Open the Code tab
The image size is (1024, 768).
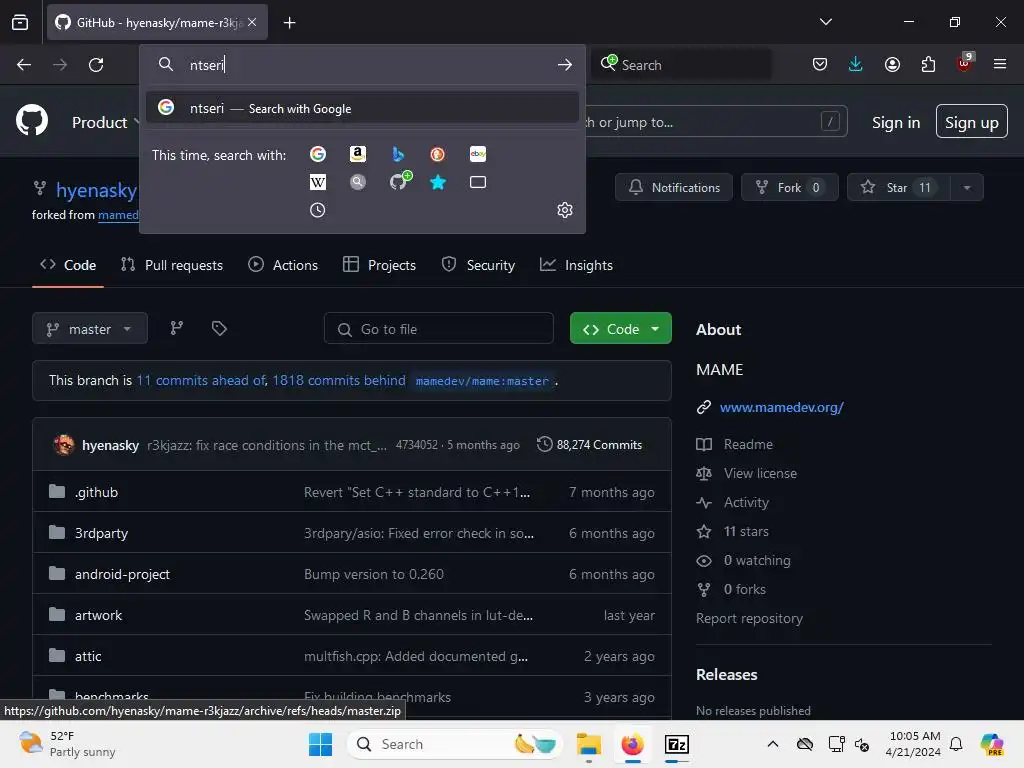(x=68, y=265)
